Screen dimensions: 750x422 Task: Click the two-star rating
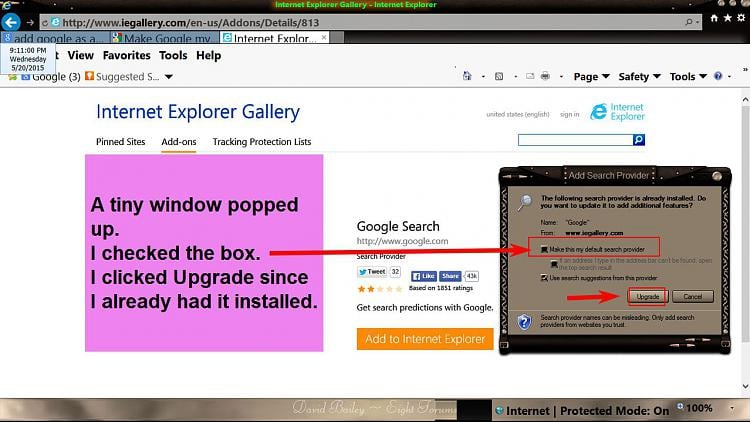click(380, 289)
